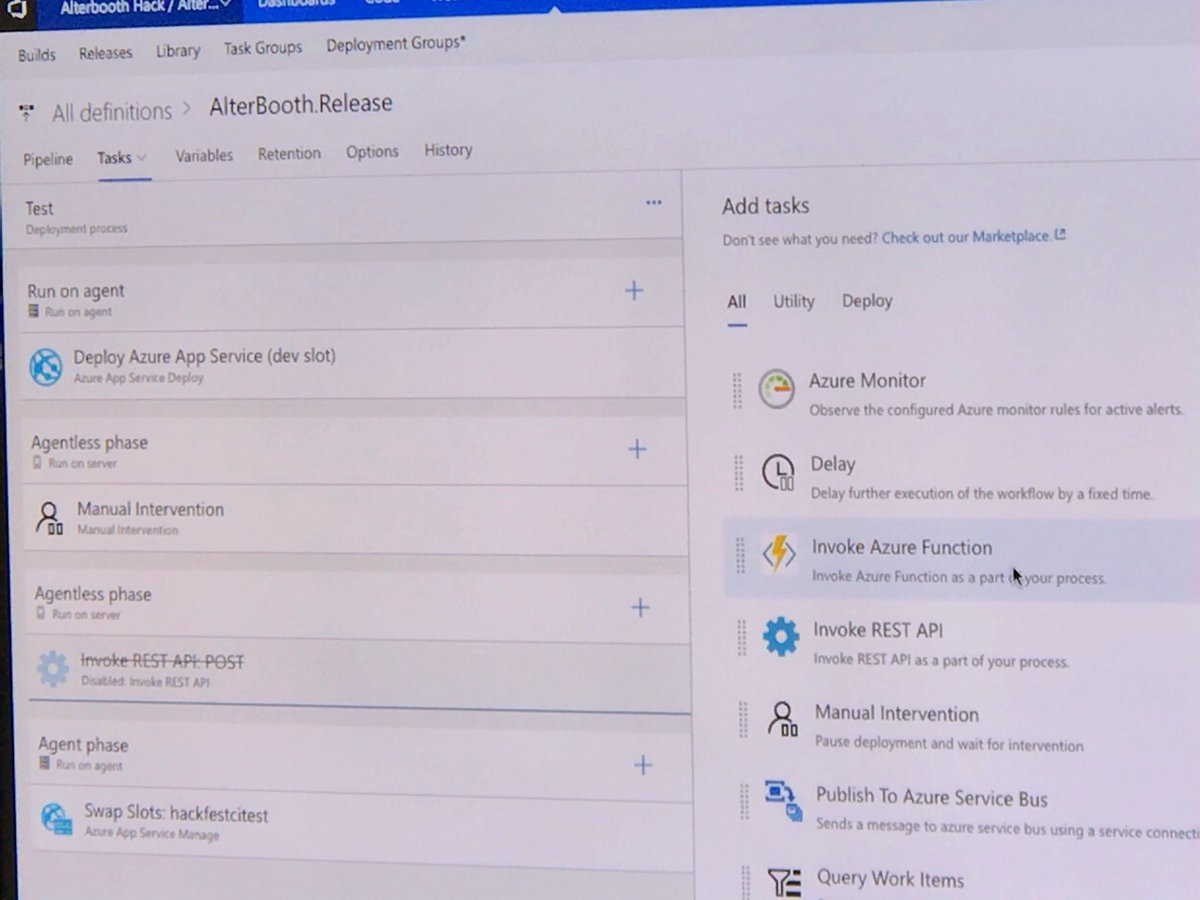
Task: Select the first Agentless phase above Manual Intervention
Action: coord(350,451)
